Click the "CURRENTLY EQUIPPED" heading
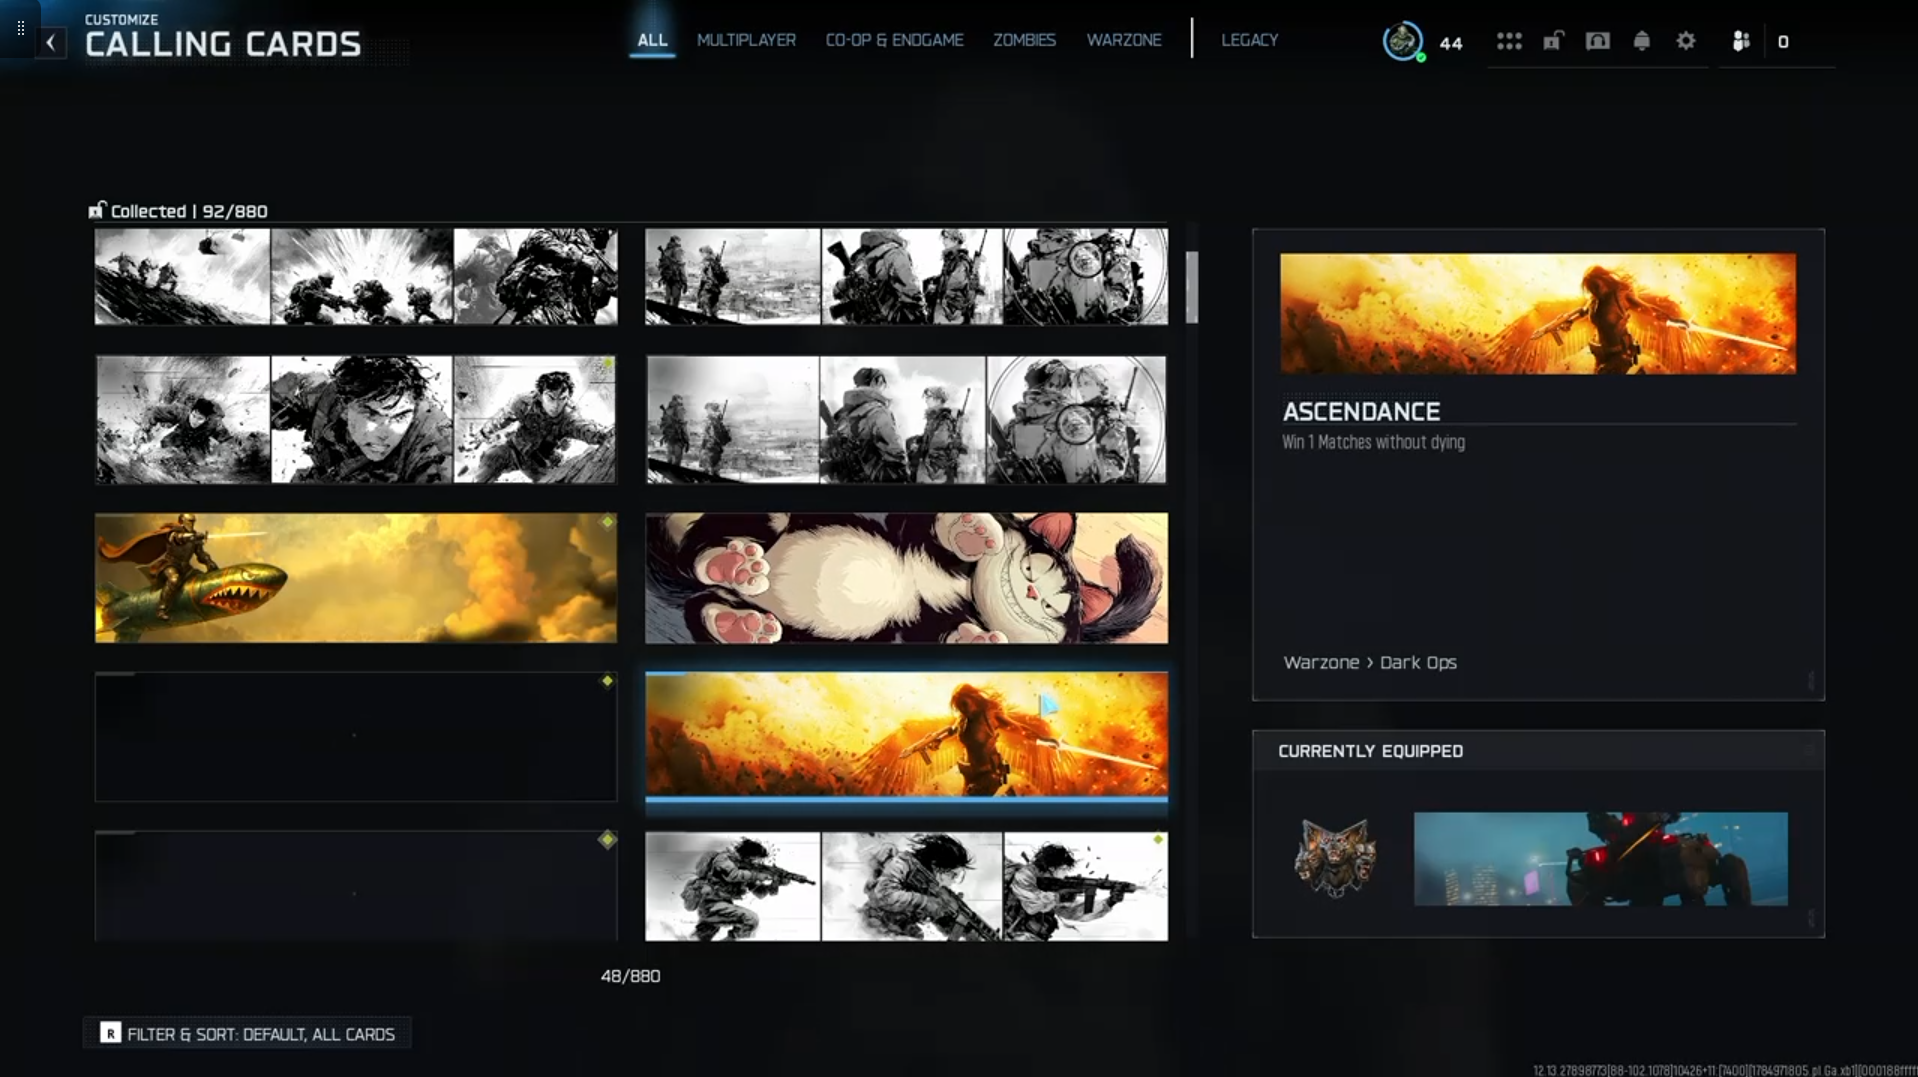The width and height of the screenshot is (1918, 1077). (x=1370, y=751)
